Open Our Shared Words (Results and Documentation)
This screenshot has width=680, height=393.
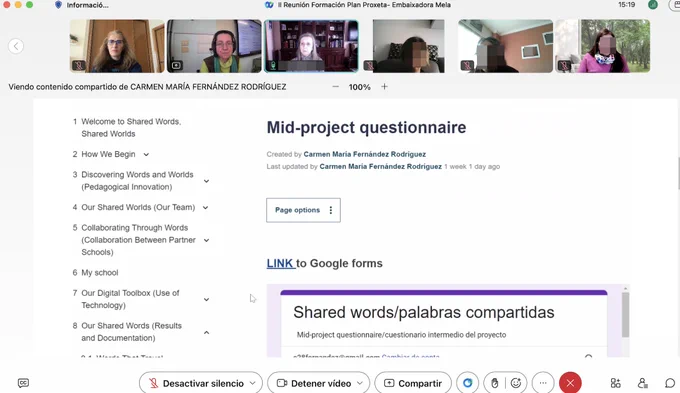131,331
